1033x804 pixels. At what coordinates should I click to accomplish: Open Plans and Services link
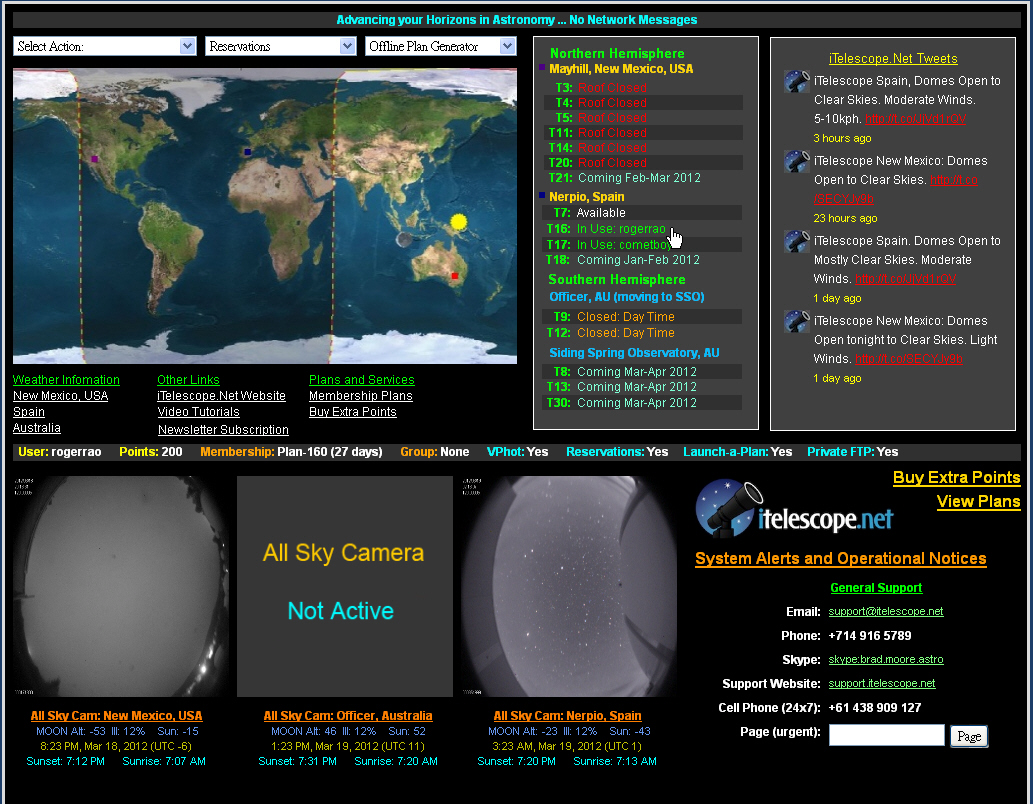pyautogui.click(x=362, y=380)
